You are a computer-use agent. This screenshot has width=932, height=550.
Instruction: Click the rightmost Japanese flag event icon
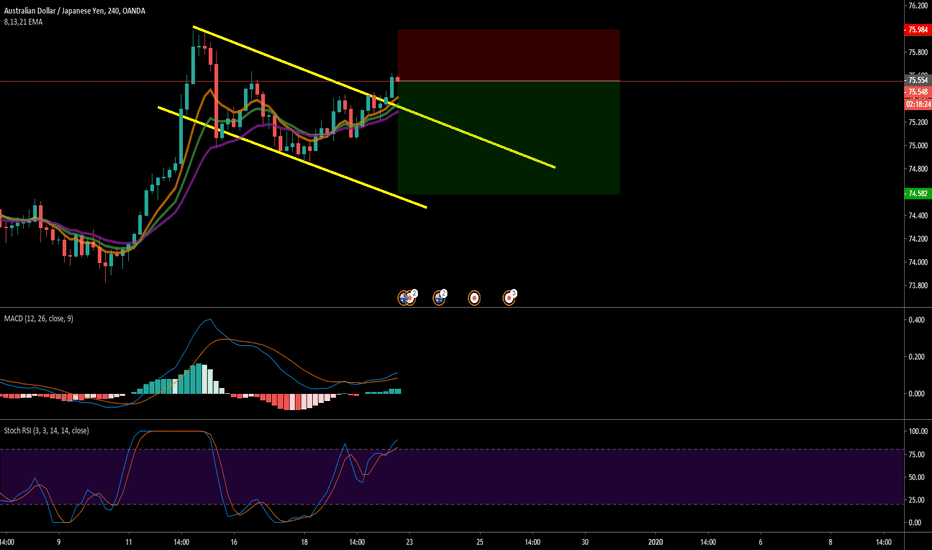[509, 297]
